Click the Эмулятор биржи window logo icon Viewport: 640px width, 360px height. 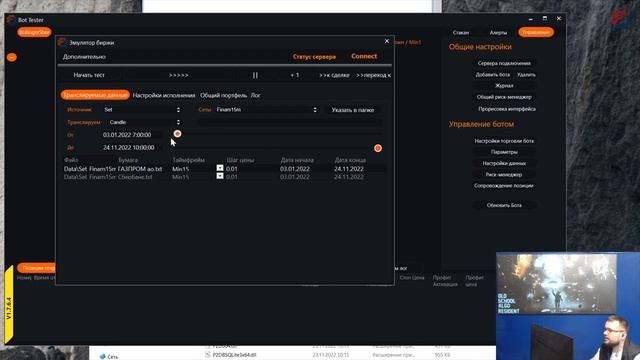pos(62,42)
